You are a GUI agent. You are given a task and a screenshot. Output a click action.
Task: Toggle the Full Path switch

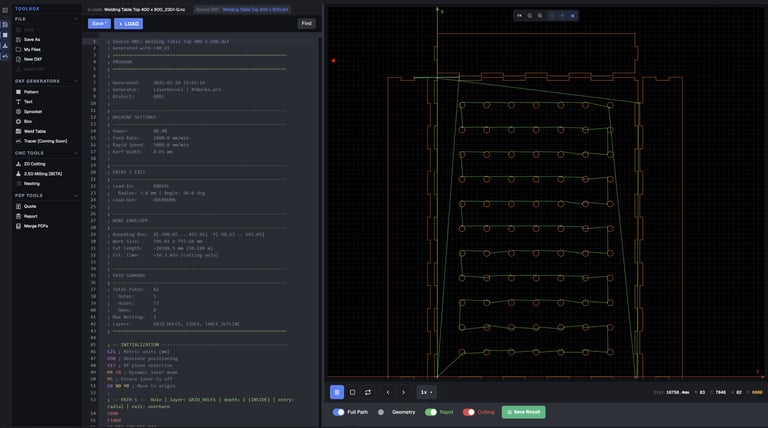pos(339,412)
